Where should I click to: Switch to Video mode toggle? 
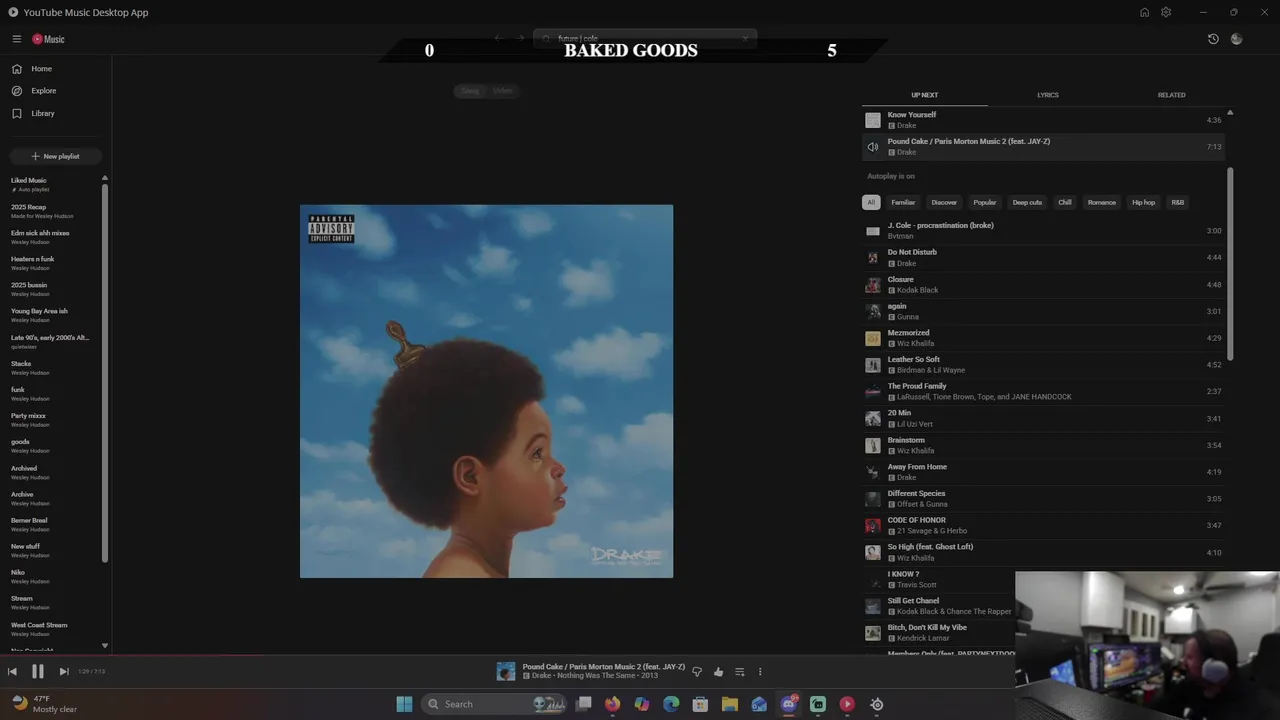pyautogui.click(x=502, y=91)
